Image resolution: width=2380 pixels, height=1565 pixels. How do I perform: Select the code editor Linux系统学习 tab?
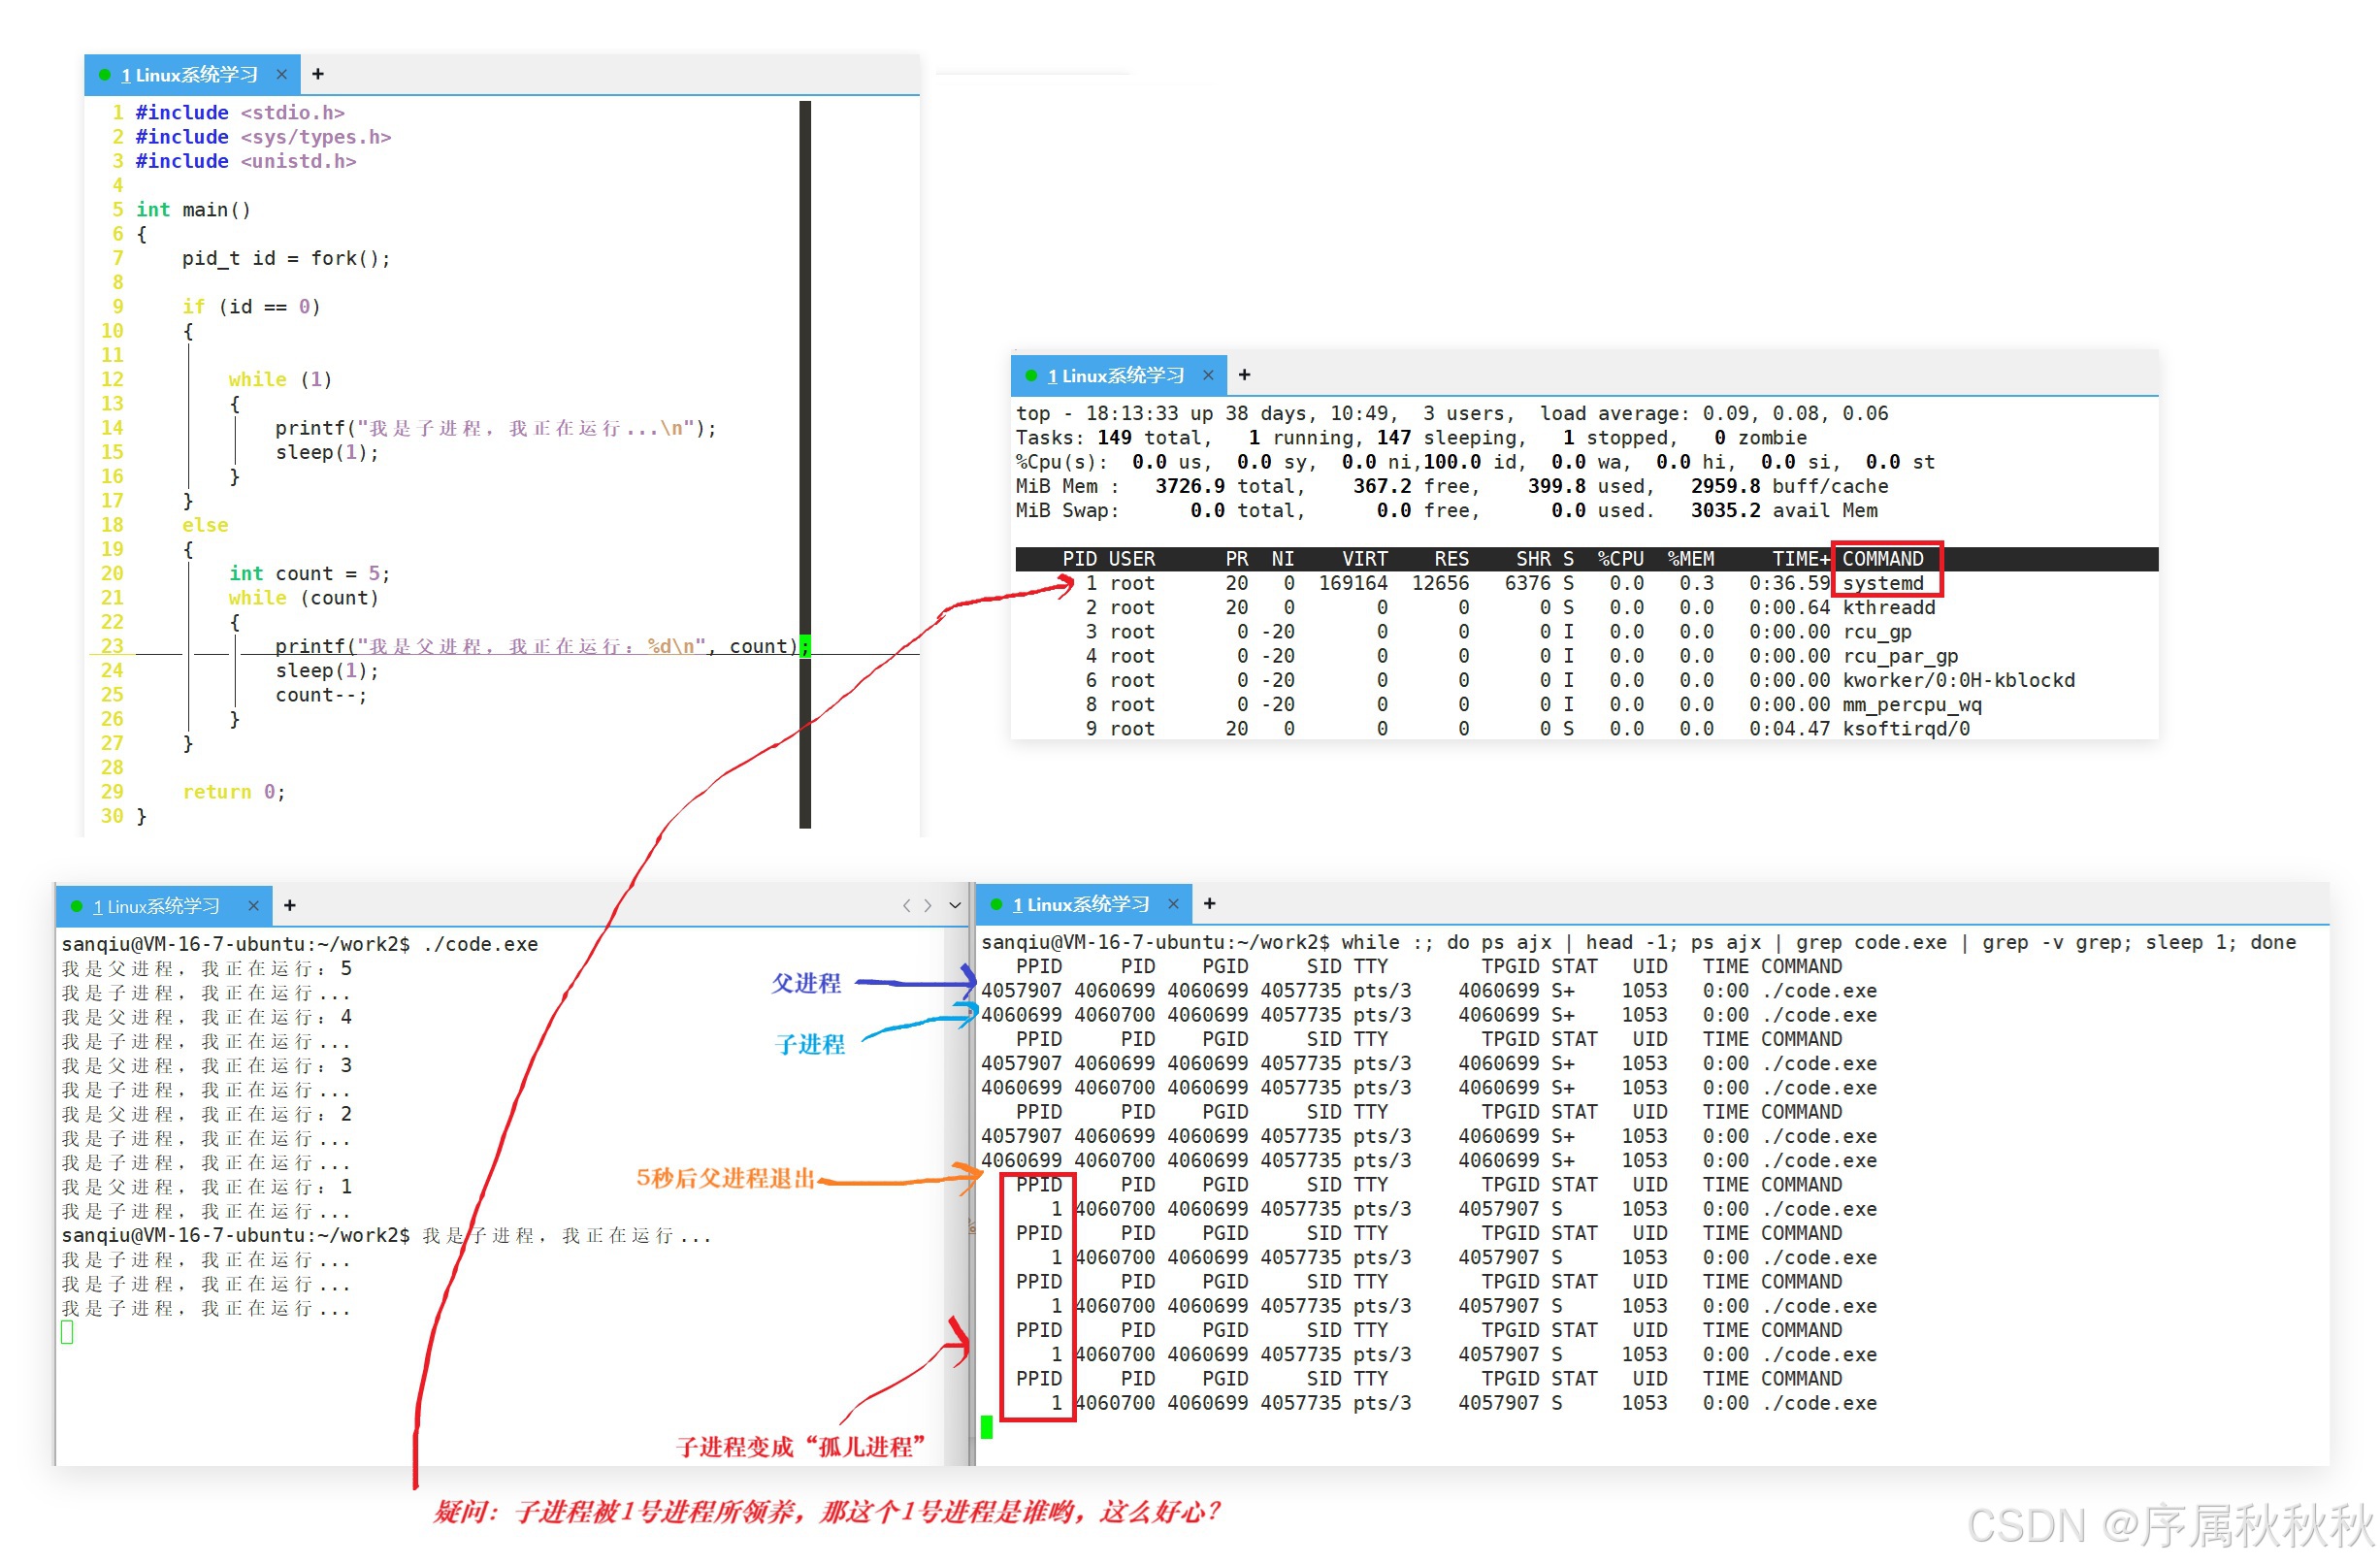pos(190,75)
